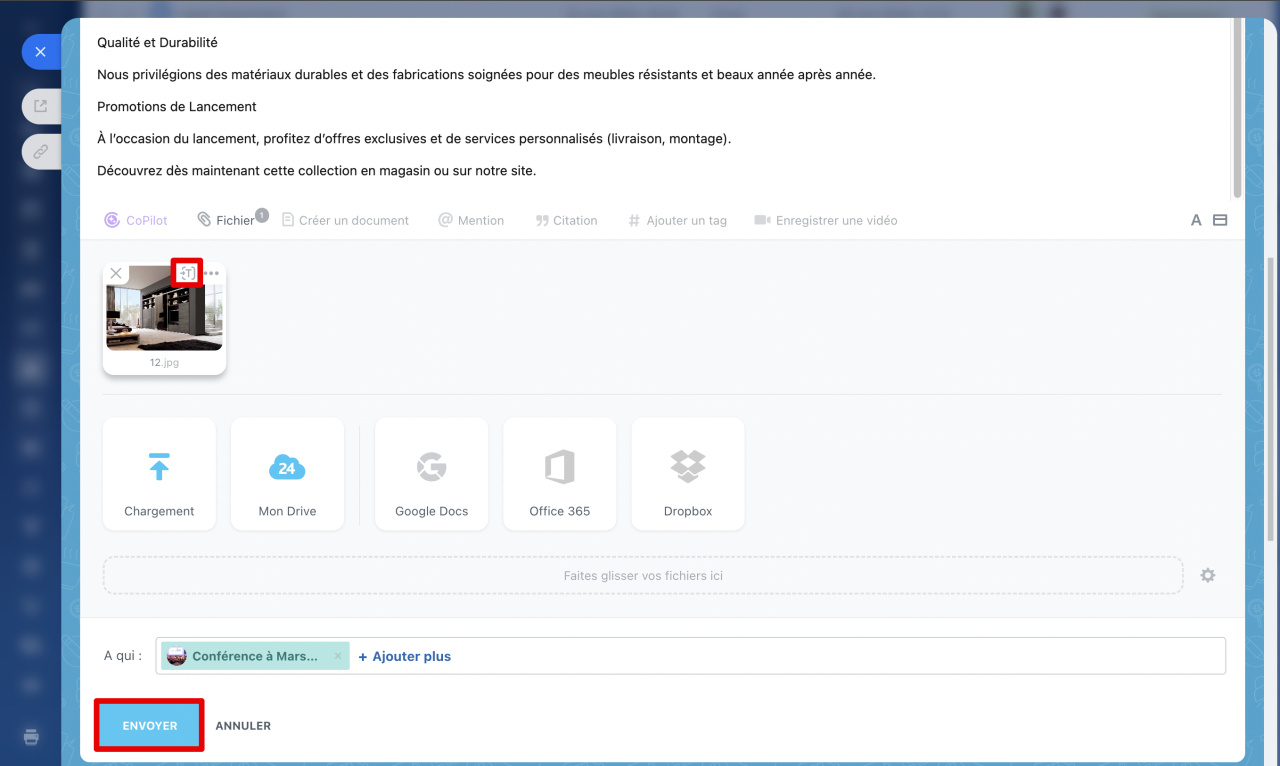Open the form in a new window
The width and height of the screenshot is (1280, 766).
tap(41, 105)
